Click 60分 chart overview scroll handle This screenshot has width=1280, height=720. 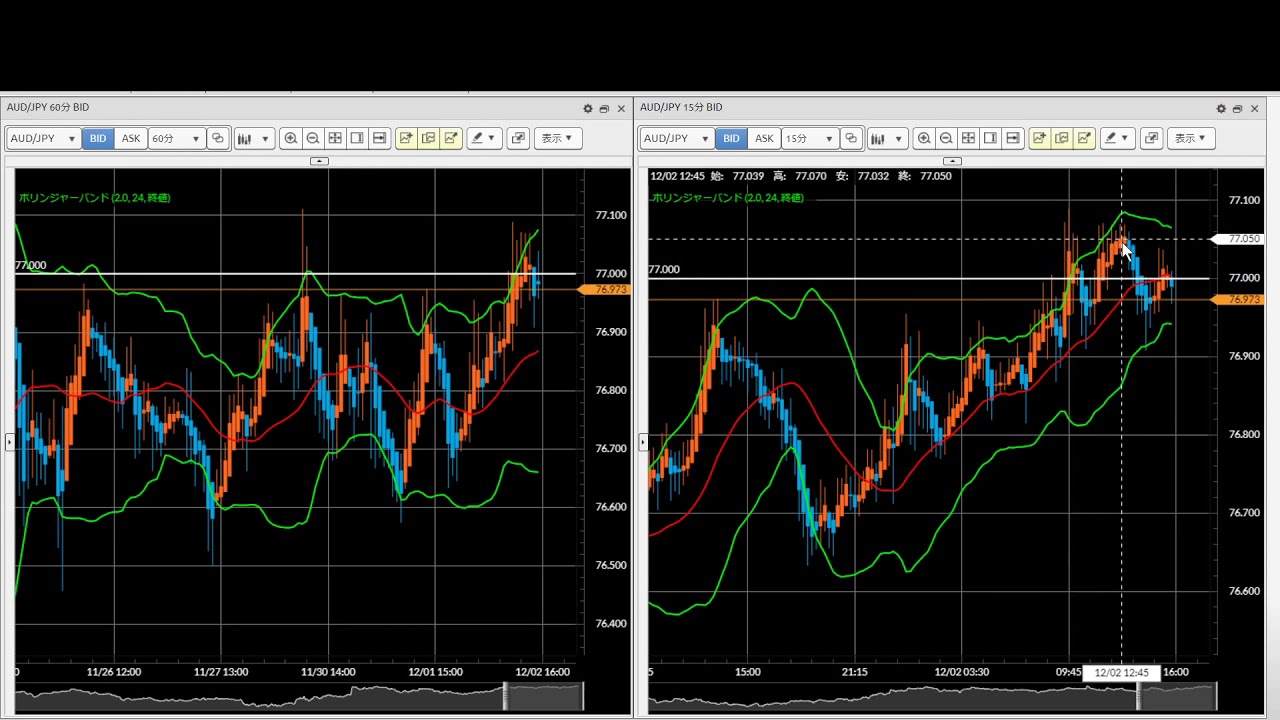(505, 696)
